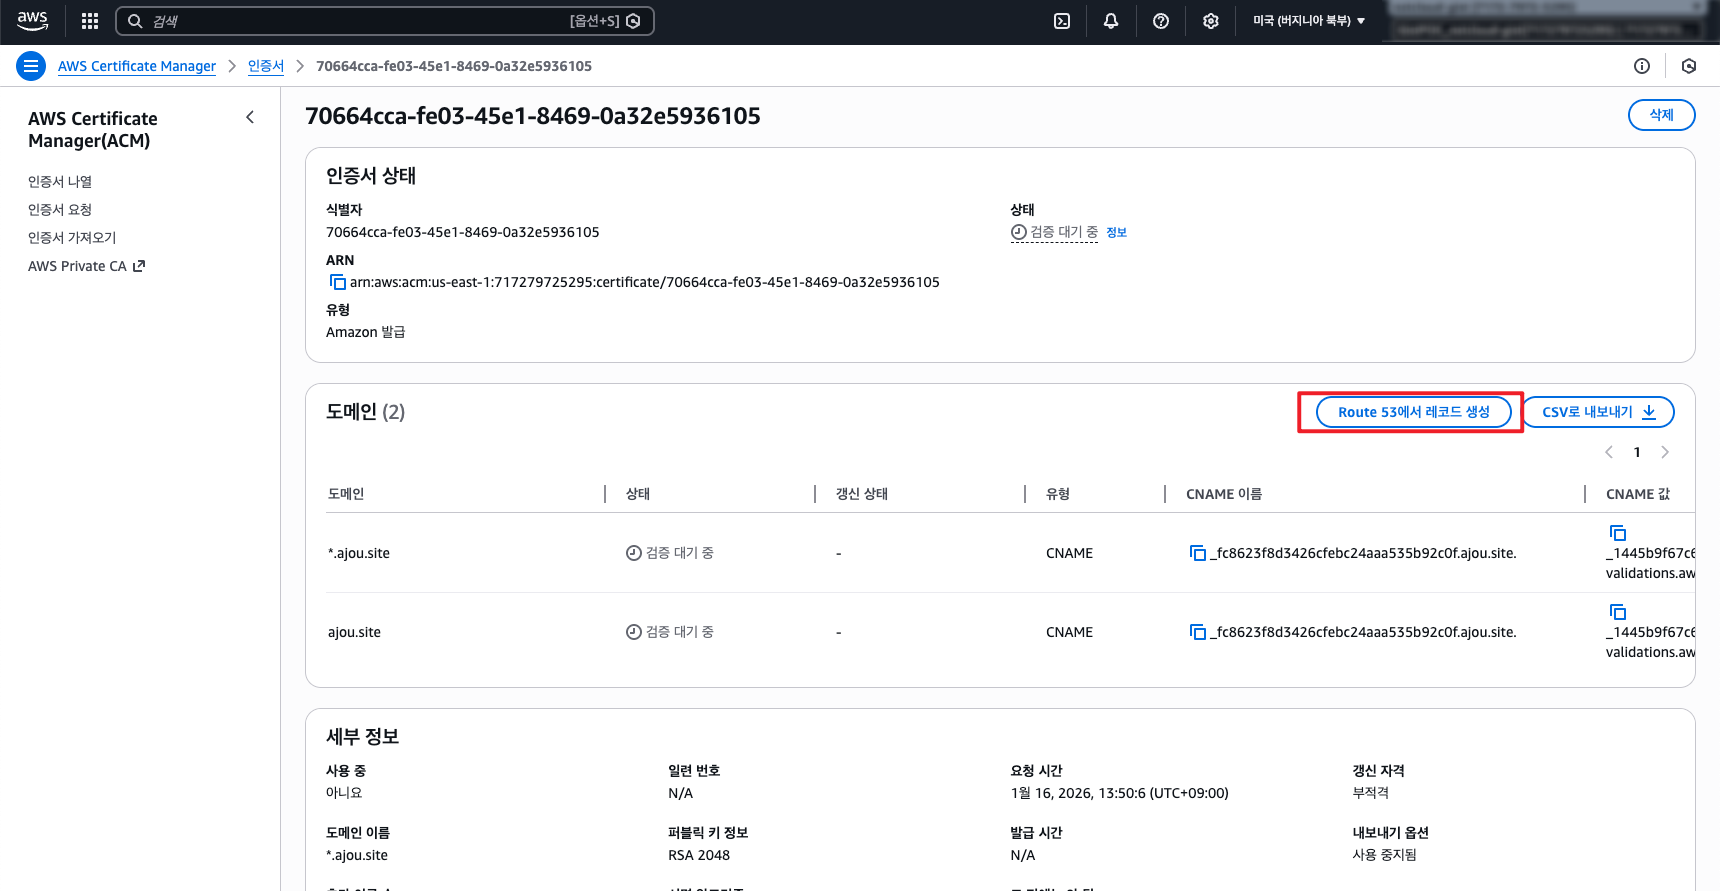The image size is (1720, 891).
Task: Click the 부적격 renewal eligibility value
Action: point(1370,793)
